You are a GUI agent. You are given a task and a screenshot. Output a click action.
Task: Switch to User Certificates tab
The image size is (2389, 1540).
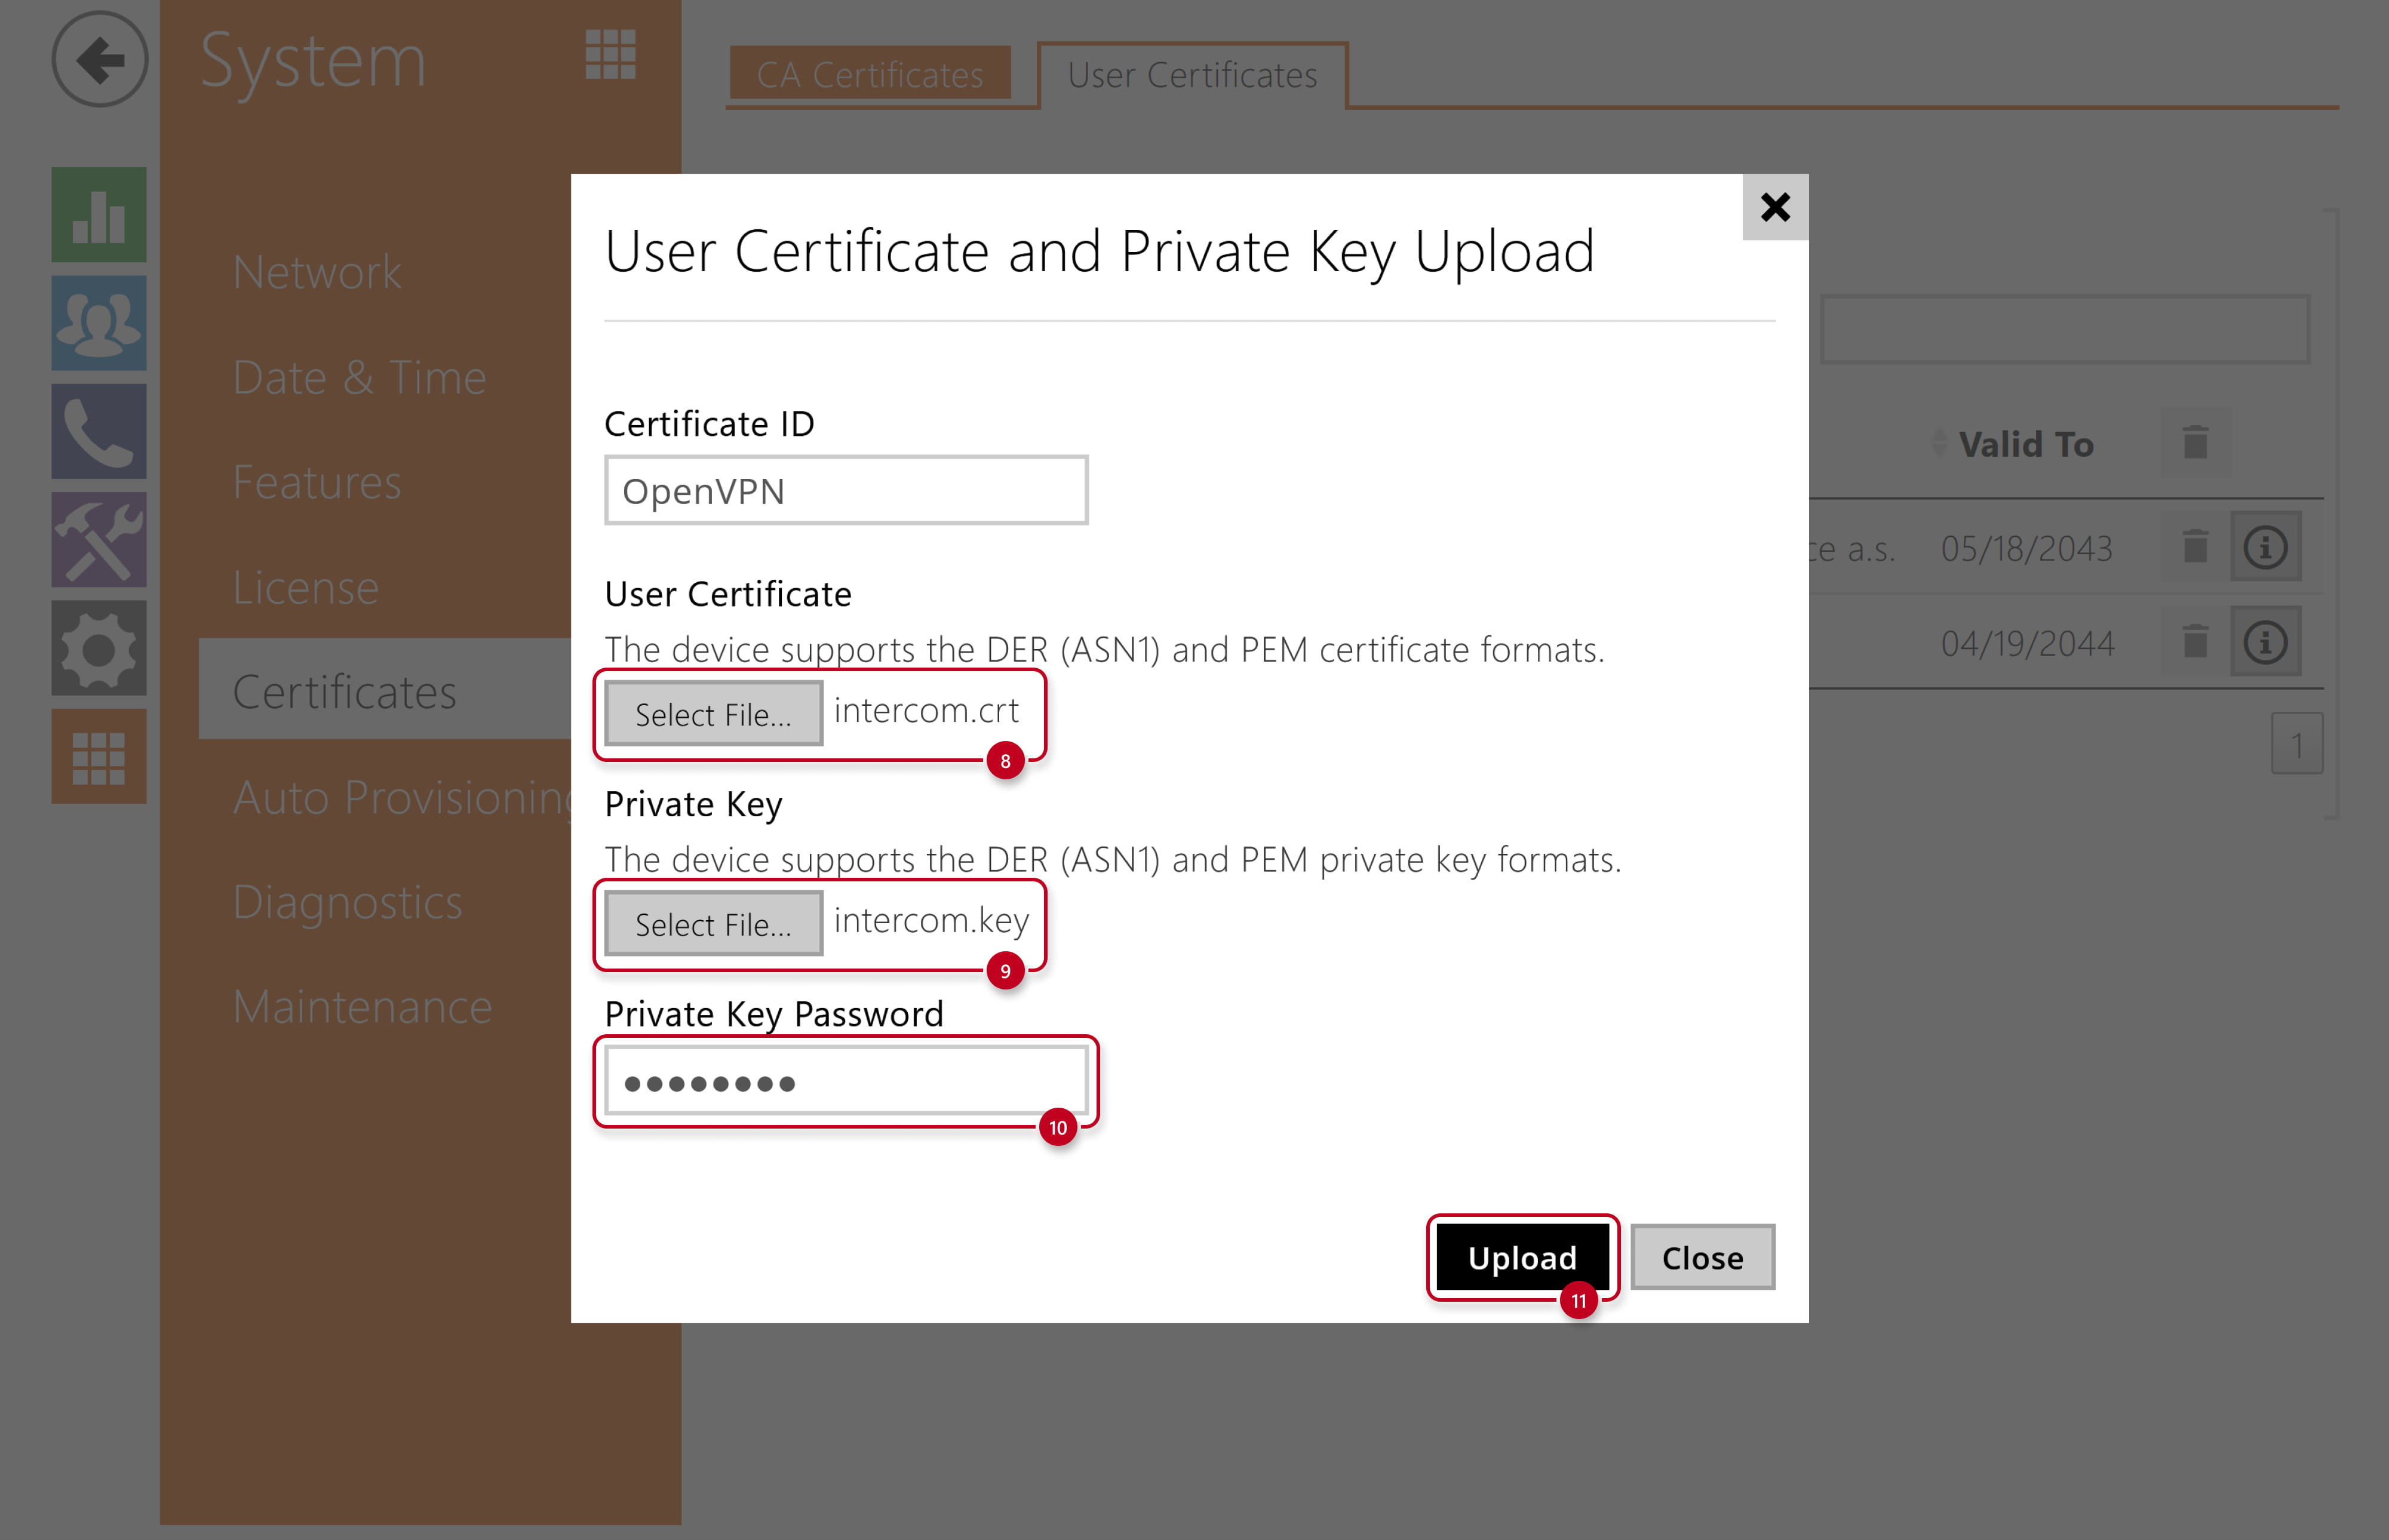pos(1192,74)
